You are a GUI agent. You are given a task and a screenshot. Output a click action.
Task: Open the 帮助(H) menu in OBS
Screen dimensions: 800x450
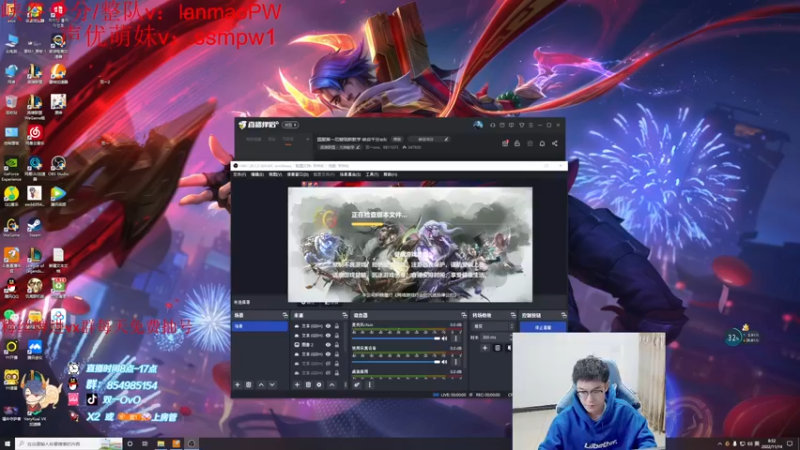coord(390,174)
